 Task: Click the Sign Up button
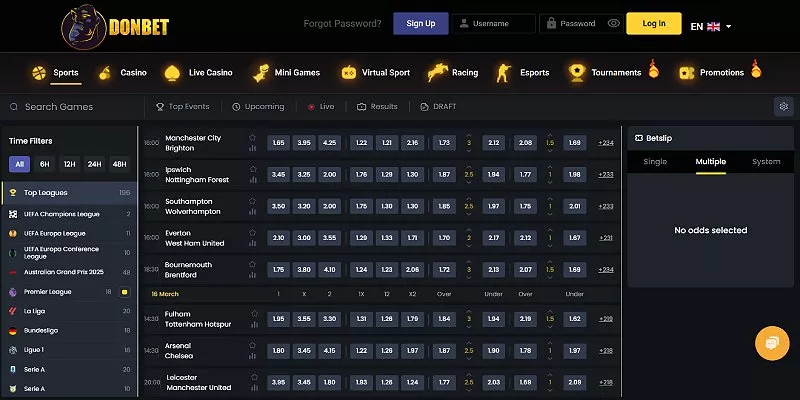tap(421, 23)
